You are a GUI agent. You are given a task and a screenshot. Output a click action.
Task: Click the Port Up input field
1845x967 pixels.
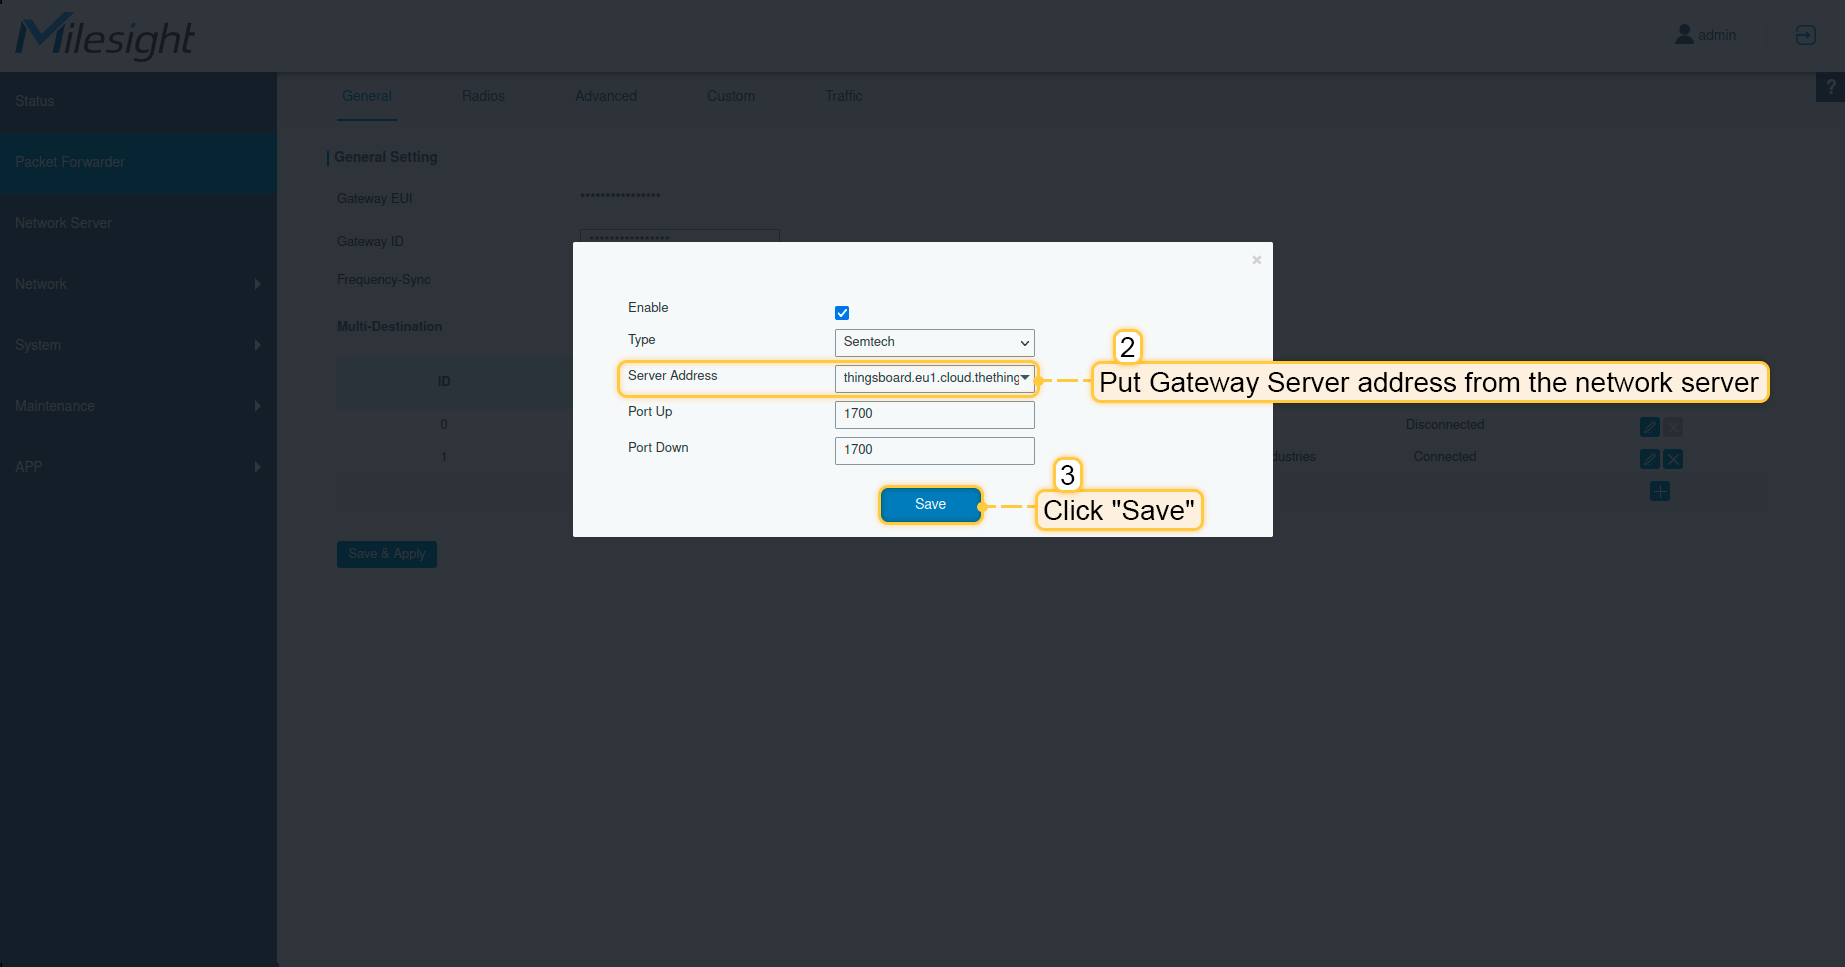[934, 414]
